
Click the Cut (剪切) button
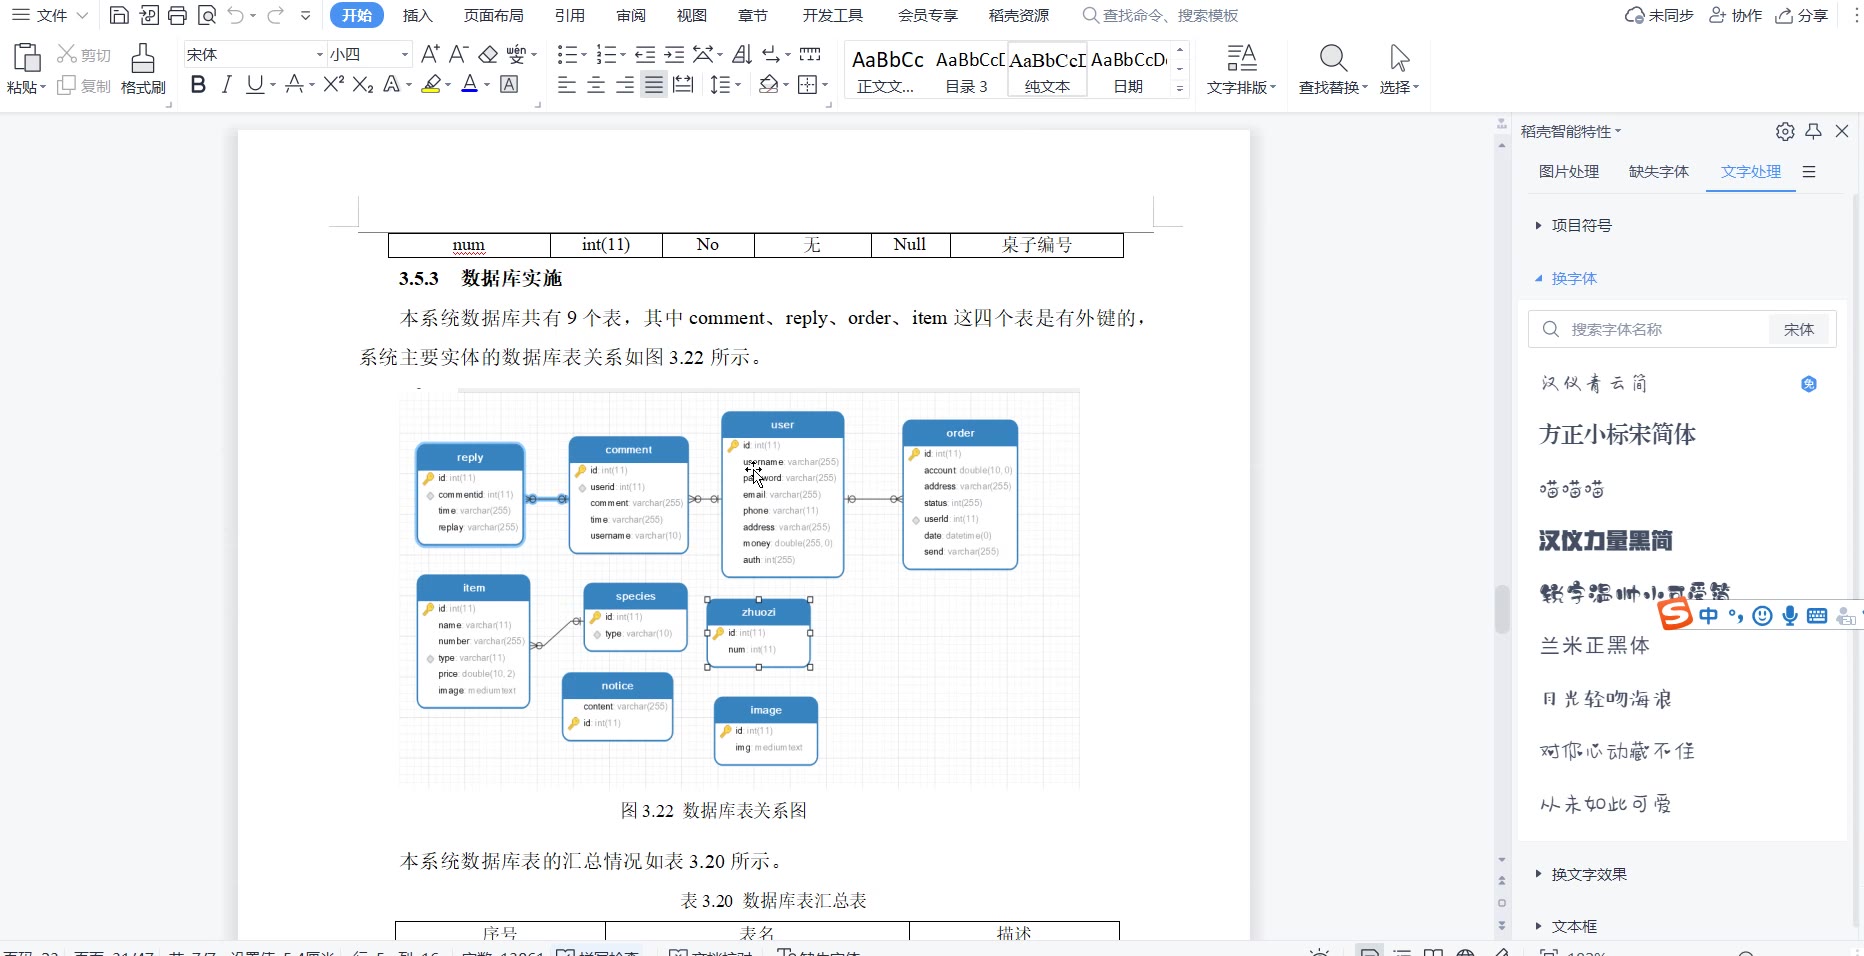84,54
